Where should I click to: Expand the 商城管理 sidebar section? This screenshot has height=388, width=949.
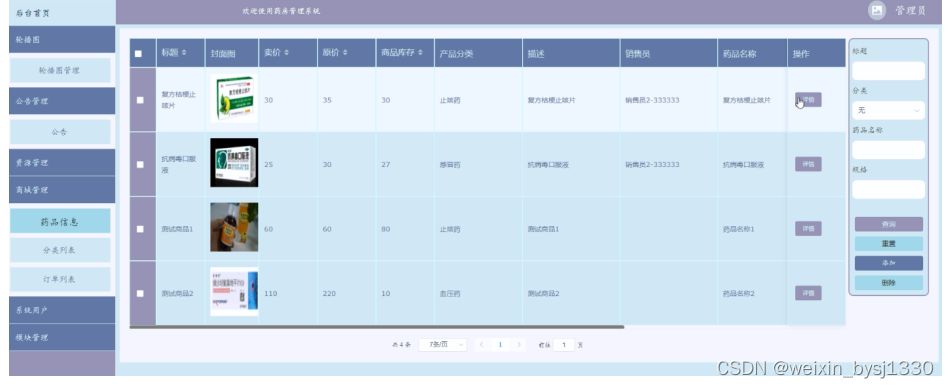[x=62, y=190]
